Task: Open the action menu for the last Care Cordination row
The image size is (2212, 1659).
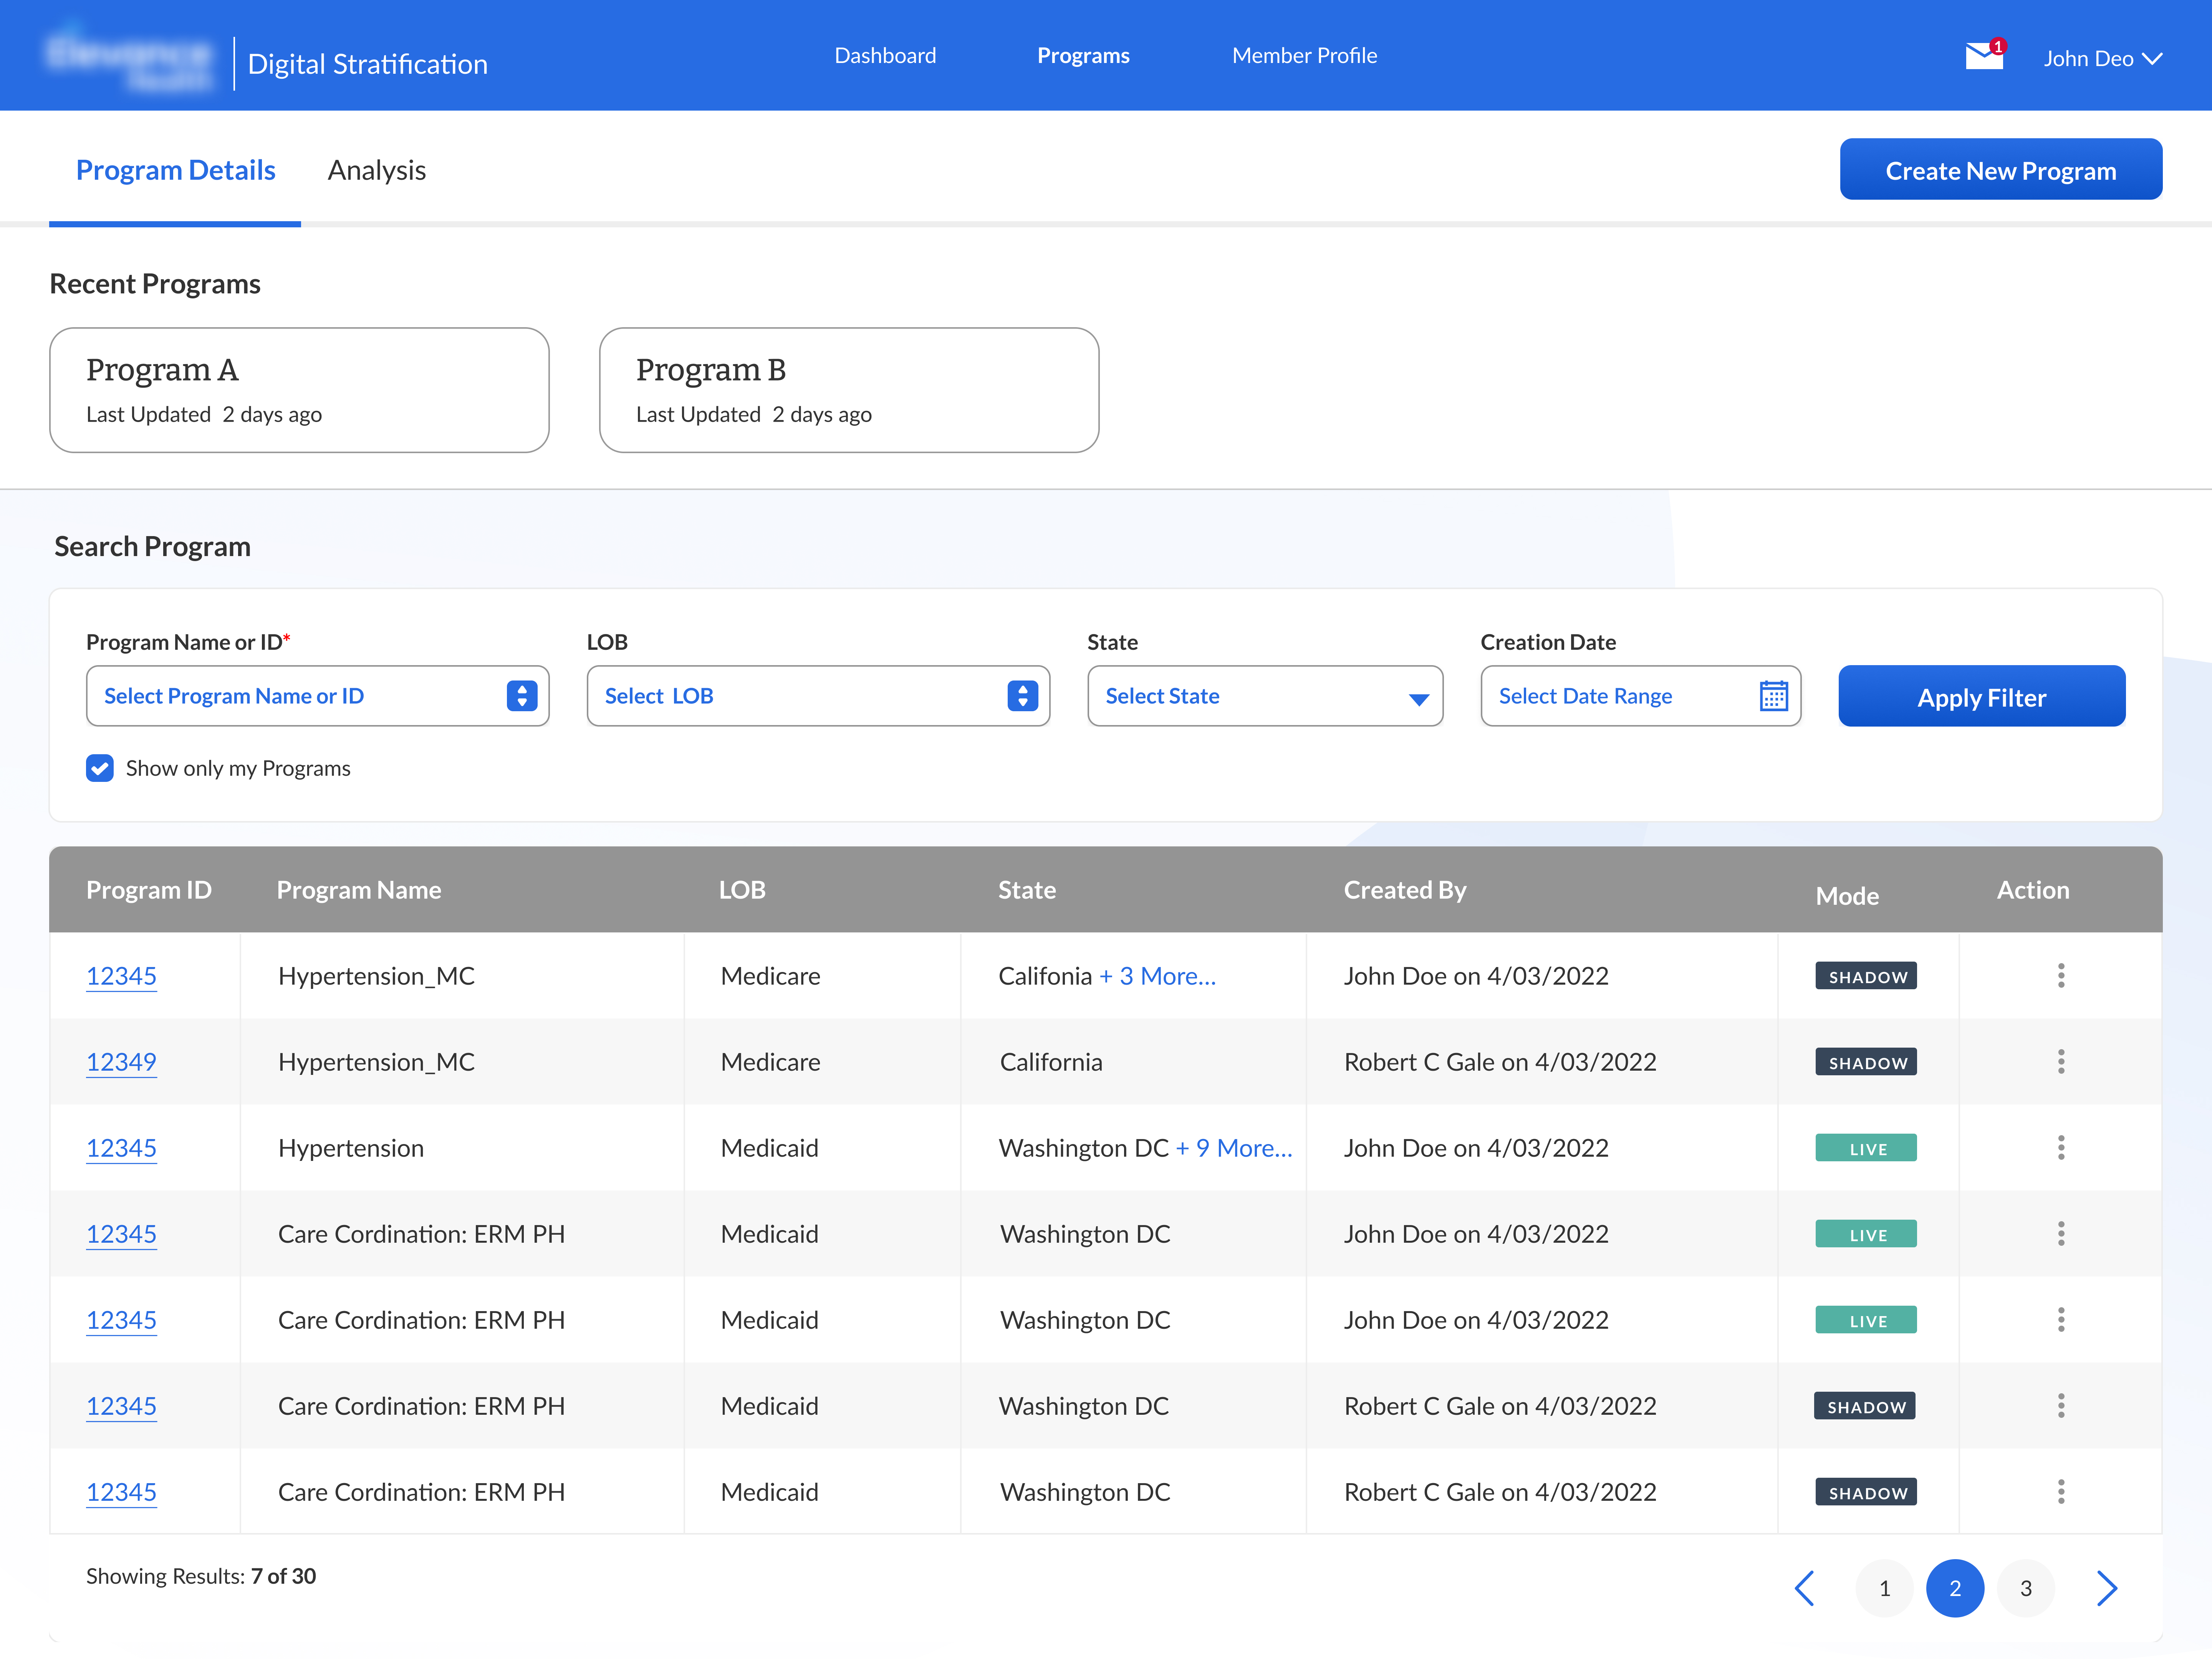Action: [x=2061, y=1491]
